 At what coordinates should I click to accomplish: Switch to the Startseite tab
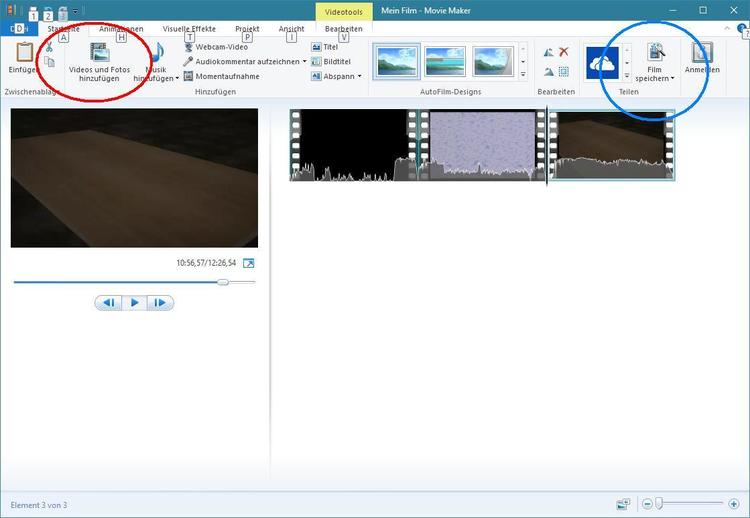point(64,29)
